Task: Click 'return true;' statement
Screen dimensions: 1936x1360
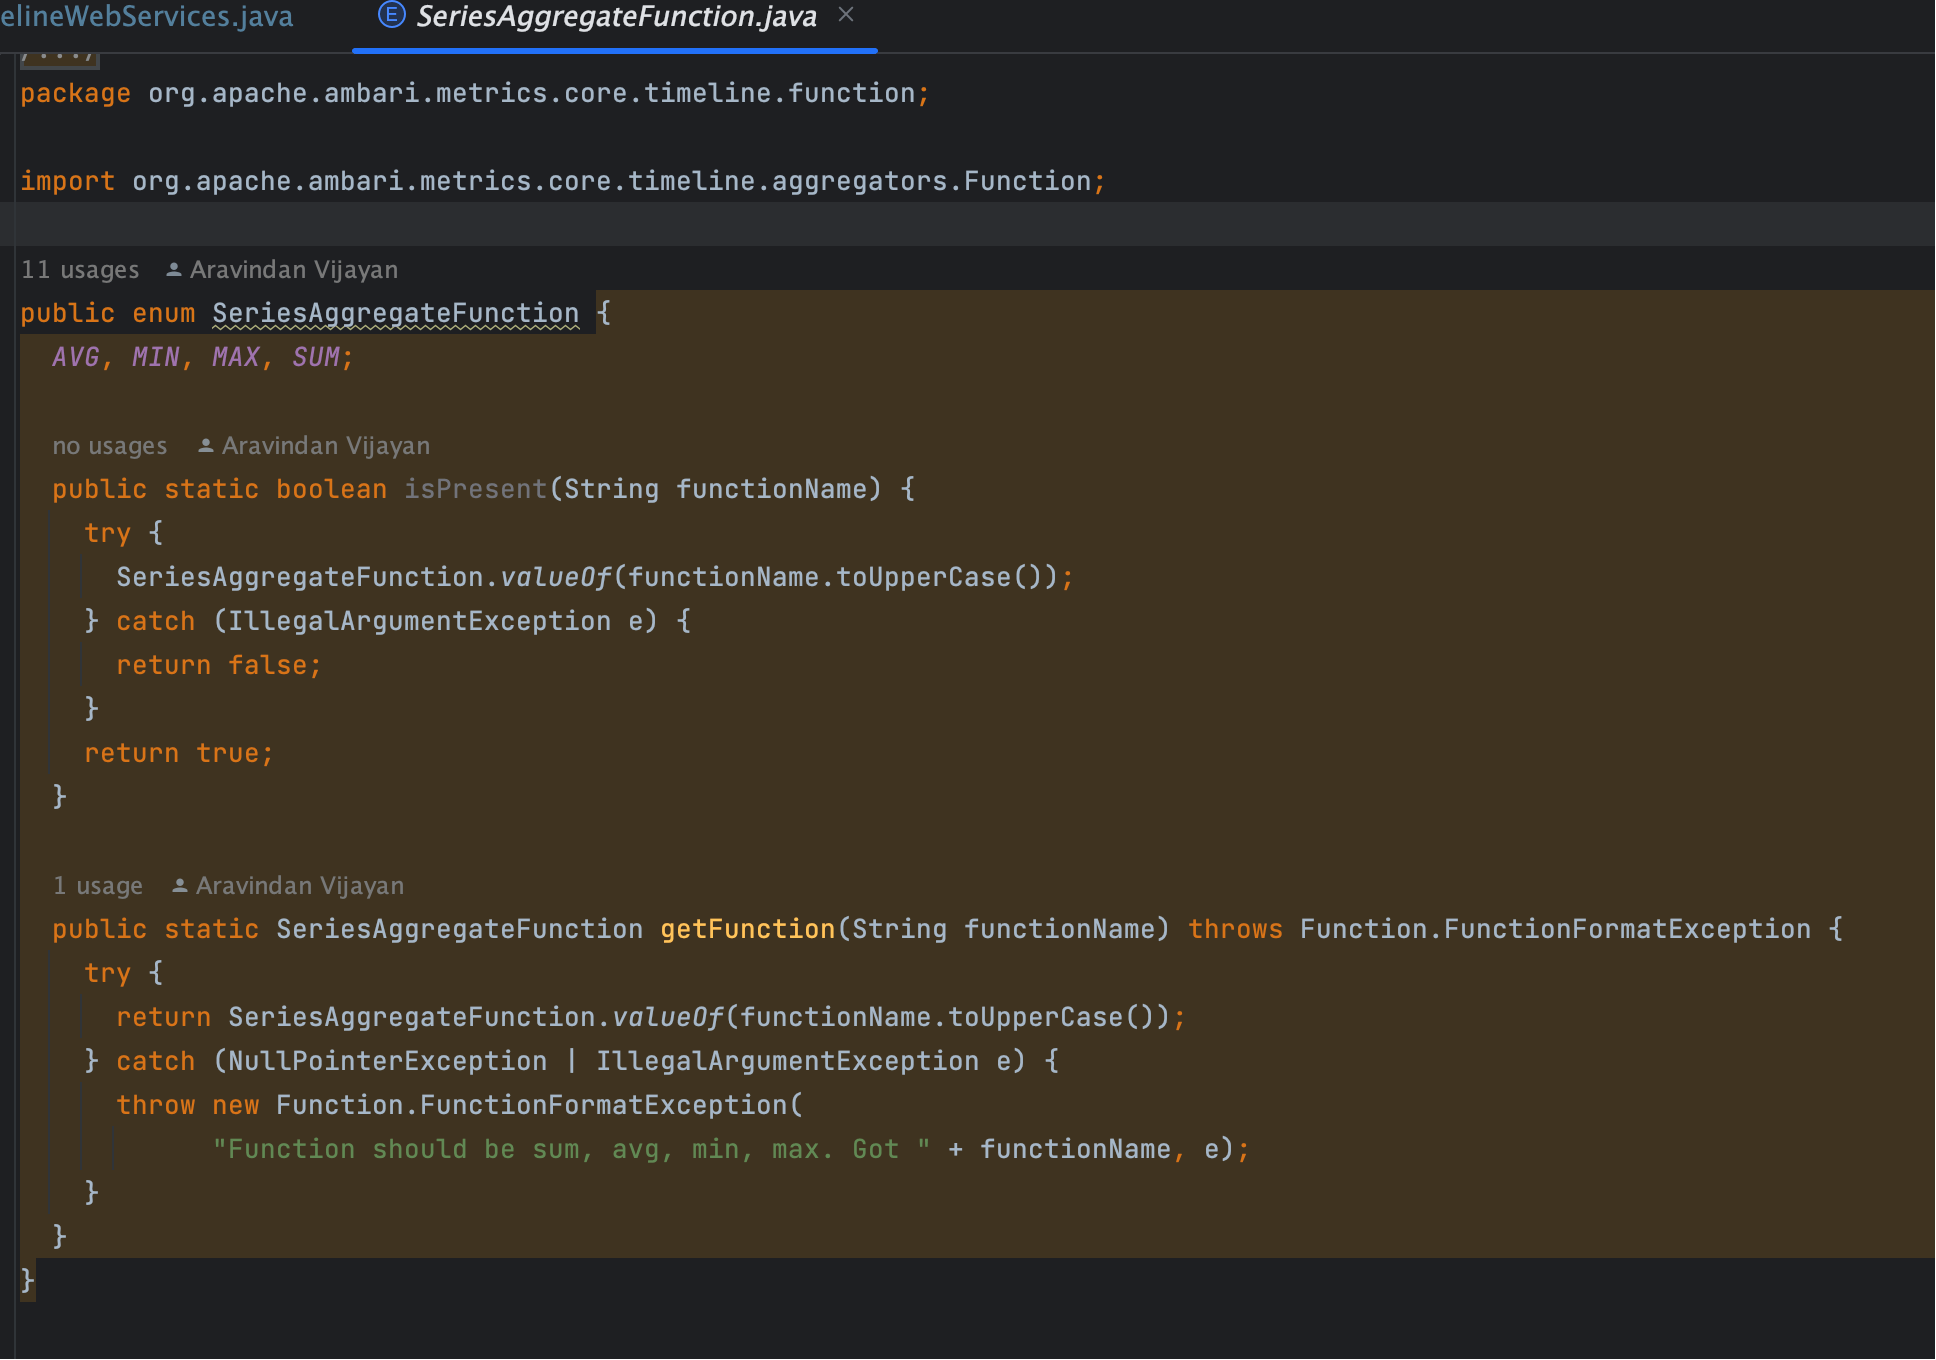Action: [179, 754]
